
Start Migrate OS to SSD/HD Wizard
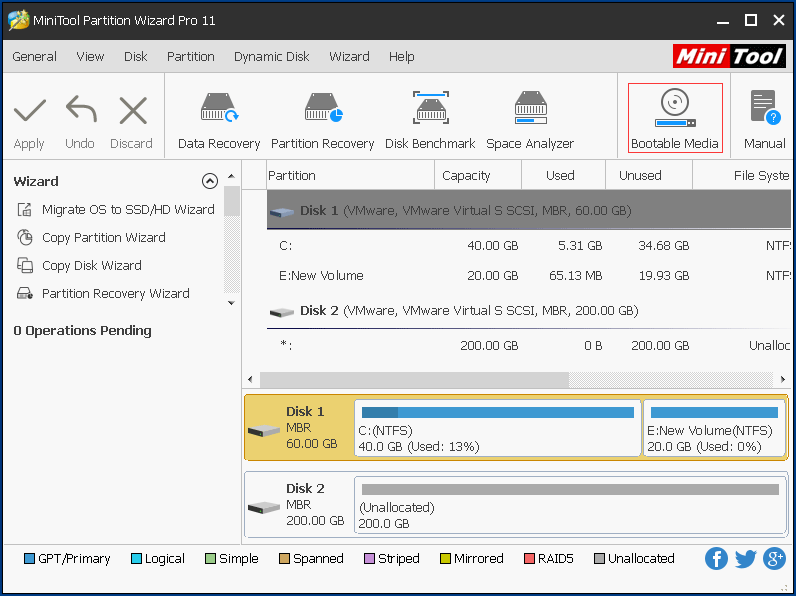pos(128,209)
